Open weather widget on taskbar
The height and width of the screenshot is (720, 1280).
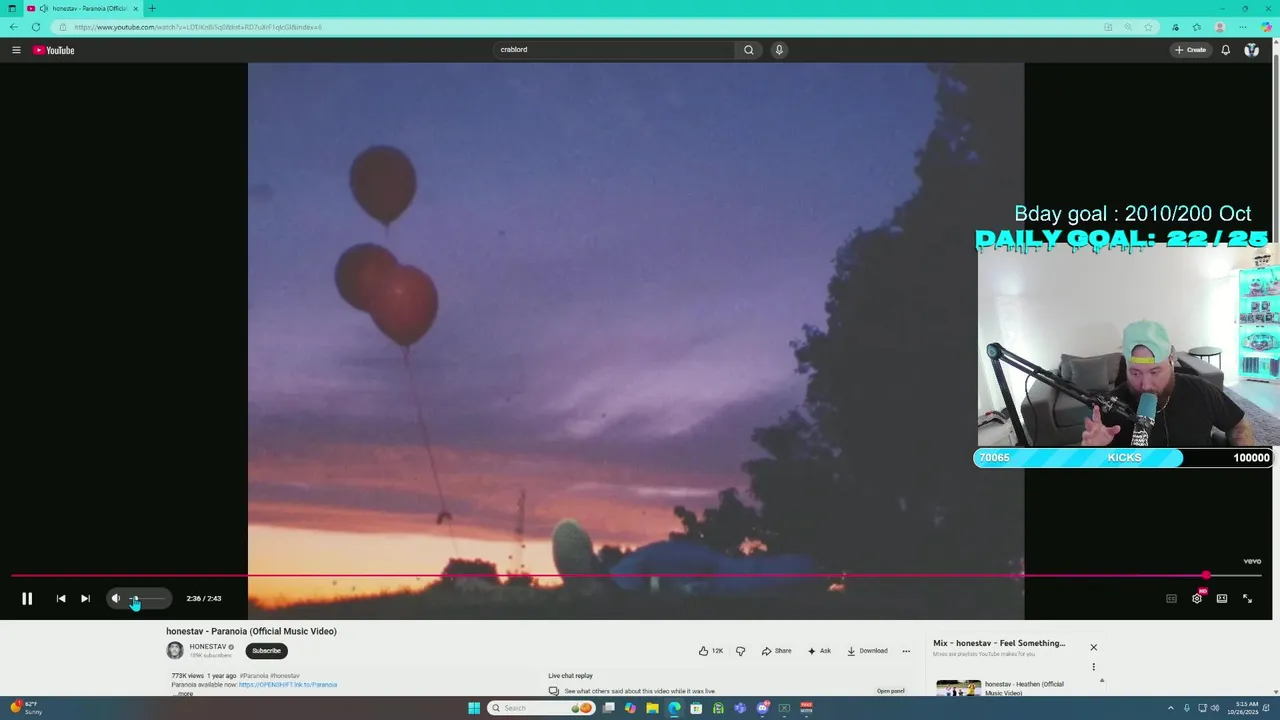coord(27,708)
